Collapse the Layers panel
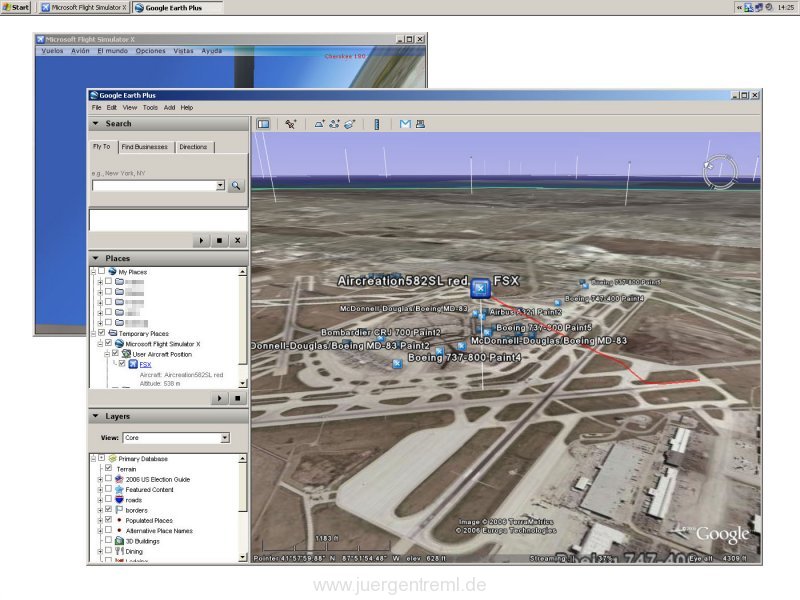Image resolution: width=800 pixels, height=600 pixels. (95, 416)
